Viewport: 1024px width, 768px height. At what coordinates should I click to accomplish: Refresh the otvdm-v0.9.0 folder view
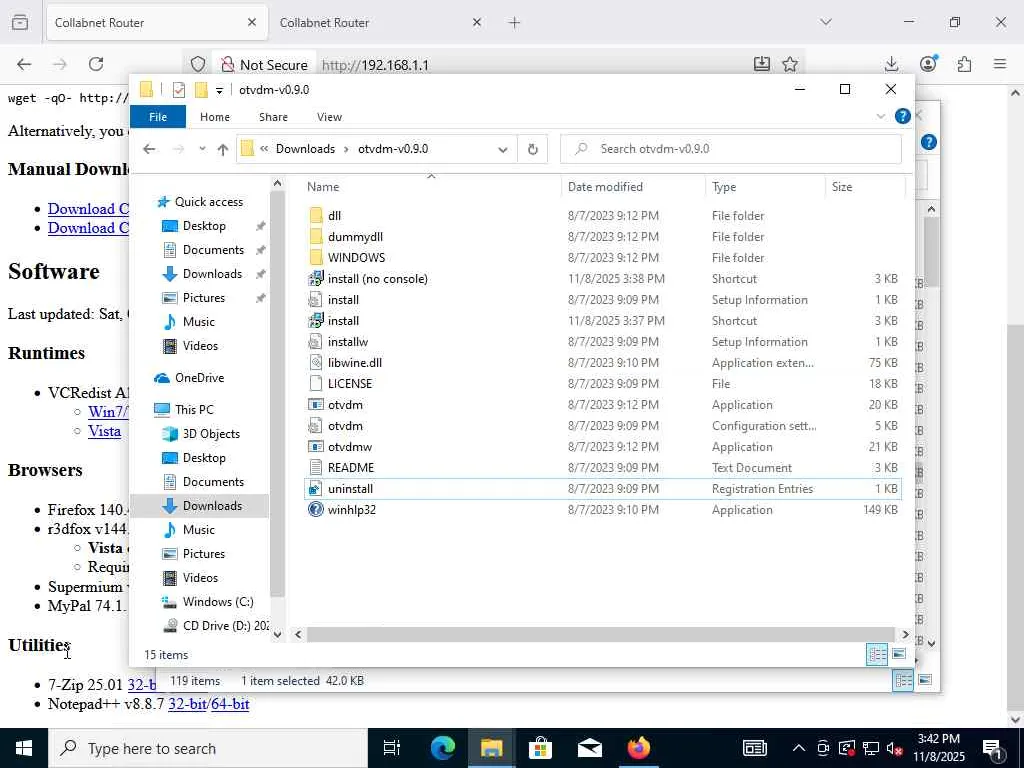point(533,149)
